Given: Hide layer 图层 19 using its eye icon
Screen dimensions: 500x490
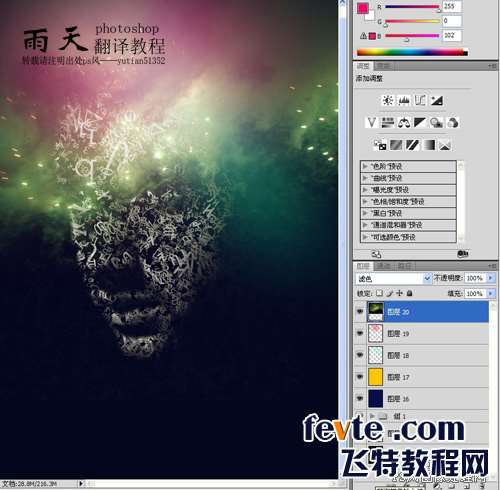Looking at the screenshot, I should click(x=360, y=333).
